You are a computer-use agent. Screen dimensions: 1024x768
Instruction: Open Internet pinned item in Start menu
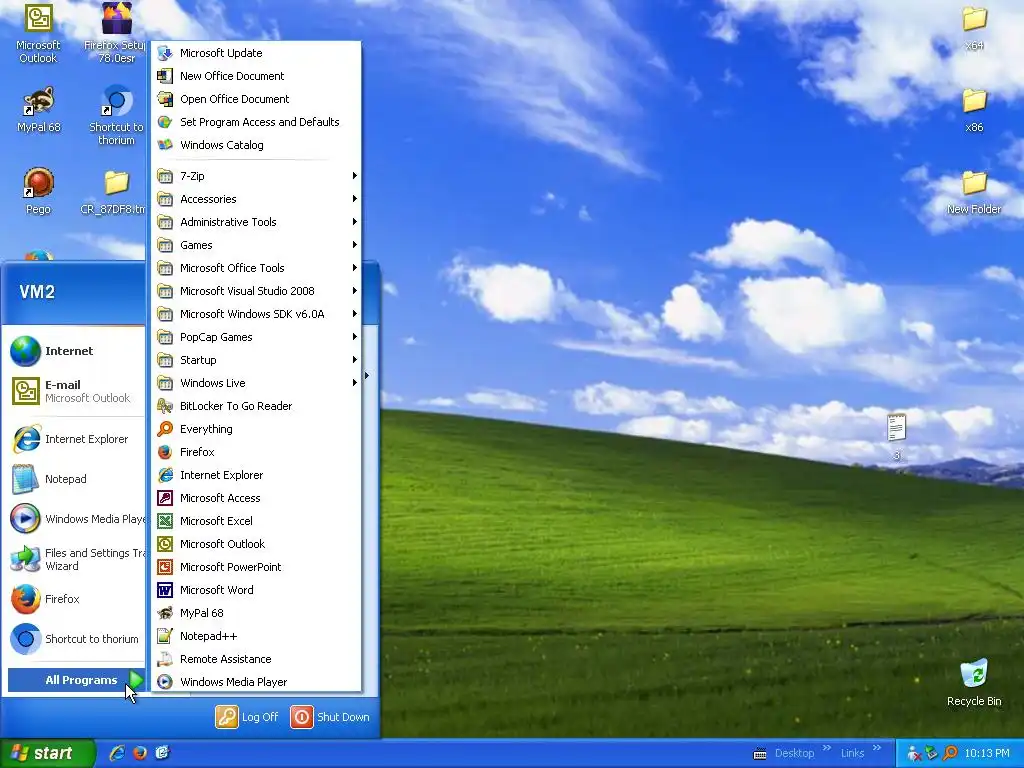75,351
